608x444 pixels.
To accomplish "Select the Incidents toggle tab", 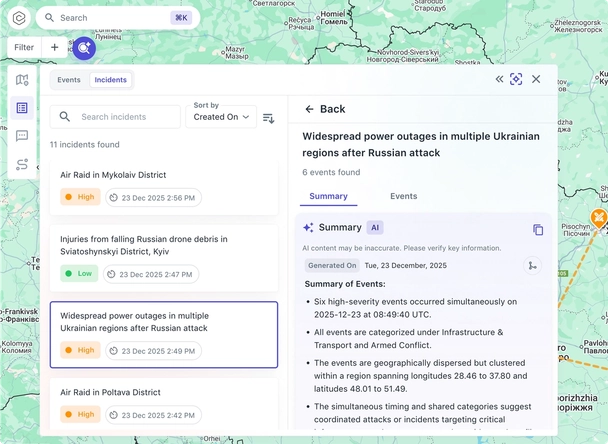I will (111, 80).
